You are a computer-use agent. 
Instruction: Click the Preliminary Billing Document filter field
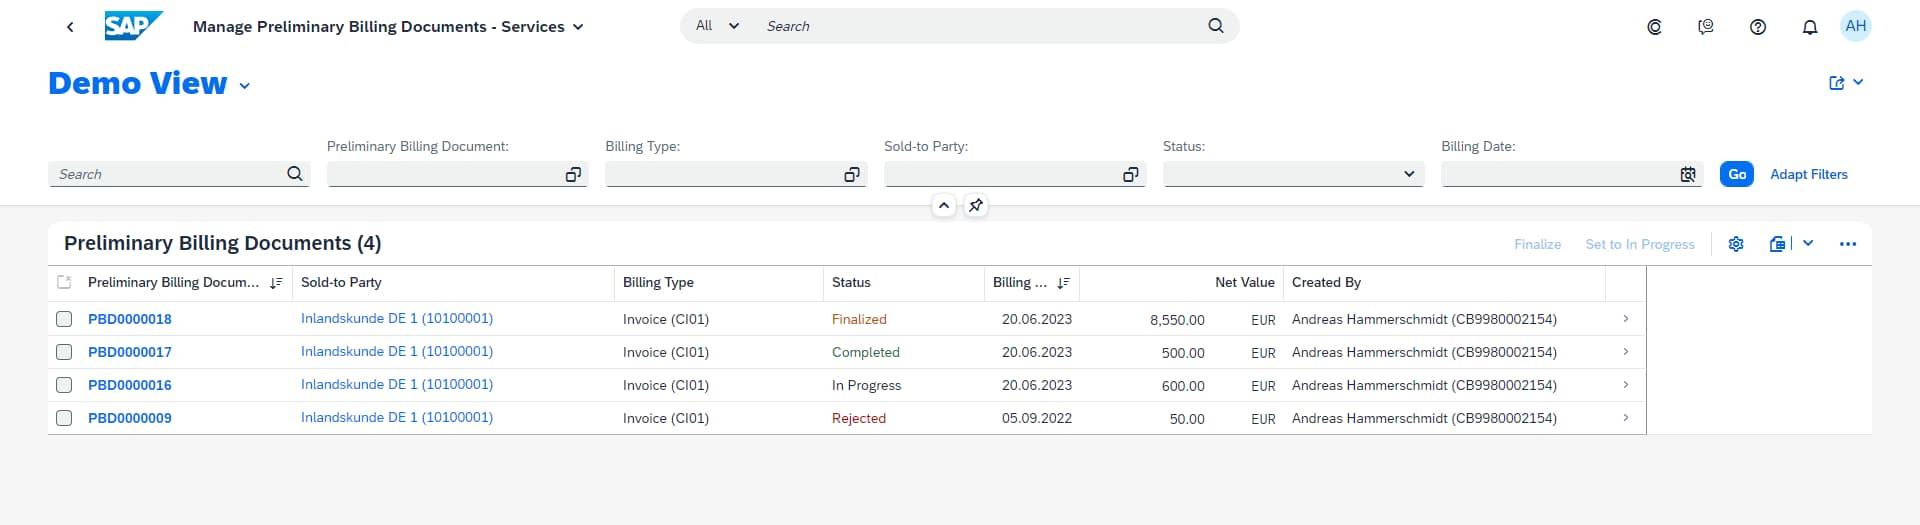[445, 174]
